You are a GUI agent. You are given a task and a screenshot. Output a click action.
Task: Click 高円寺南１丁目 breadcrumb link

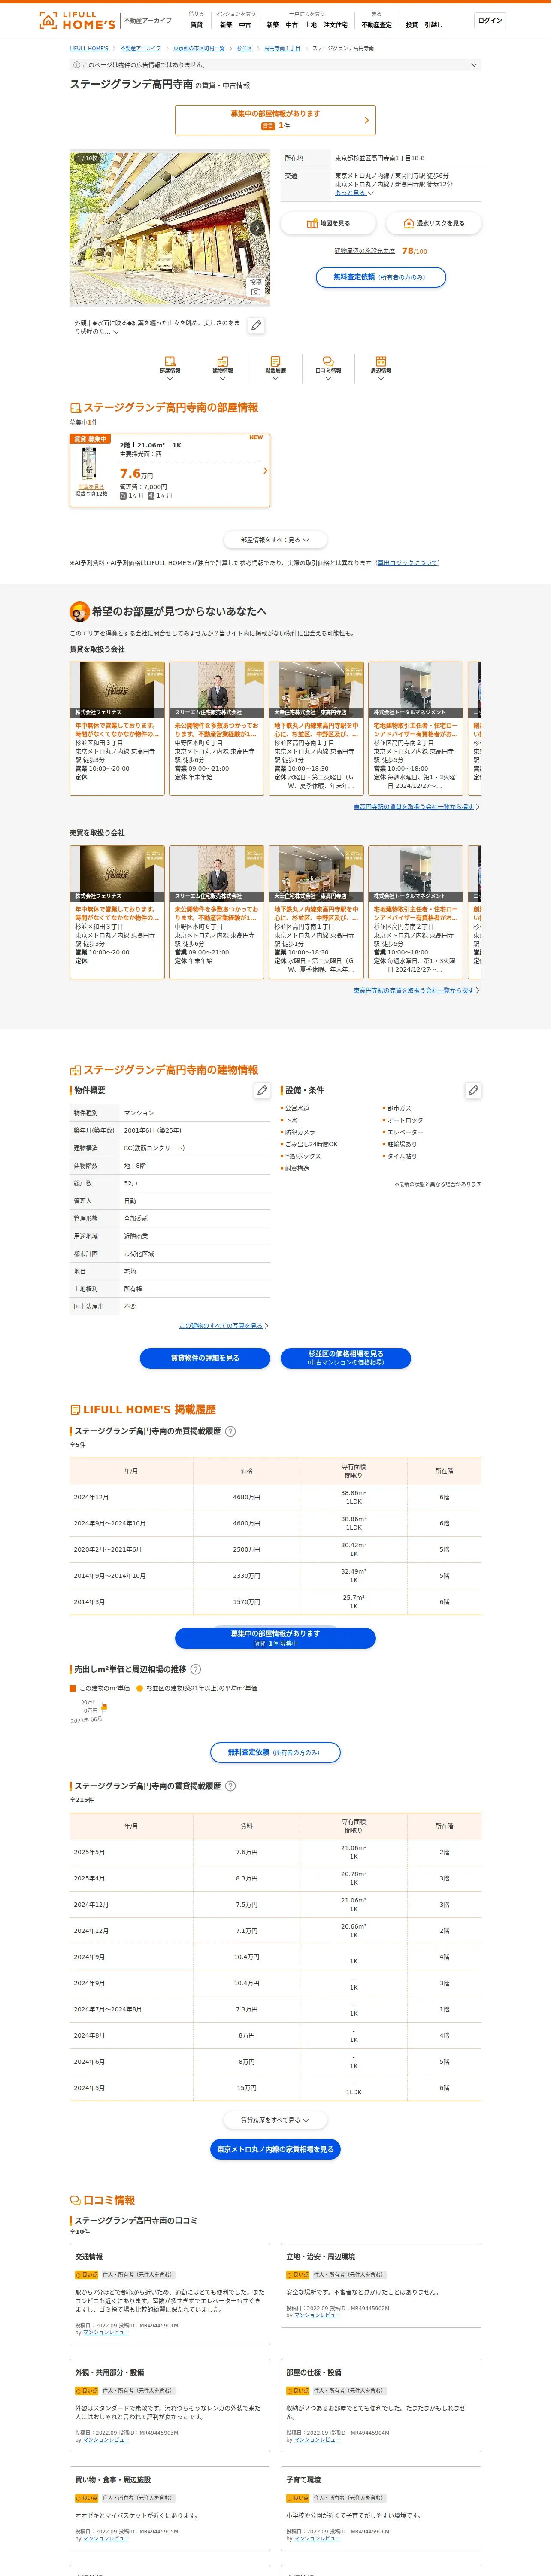(x=282, y=48)
